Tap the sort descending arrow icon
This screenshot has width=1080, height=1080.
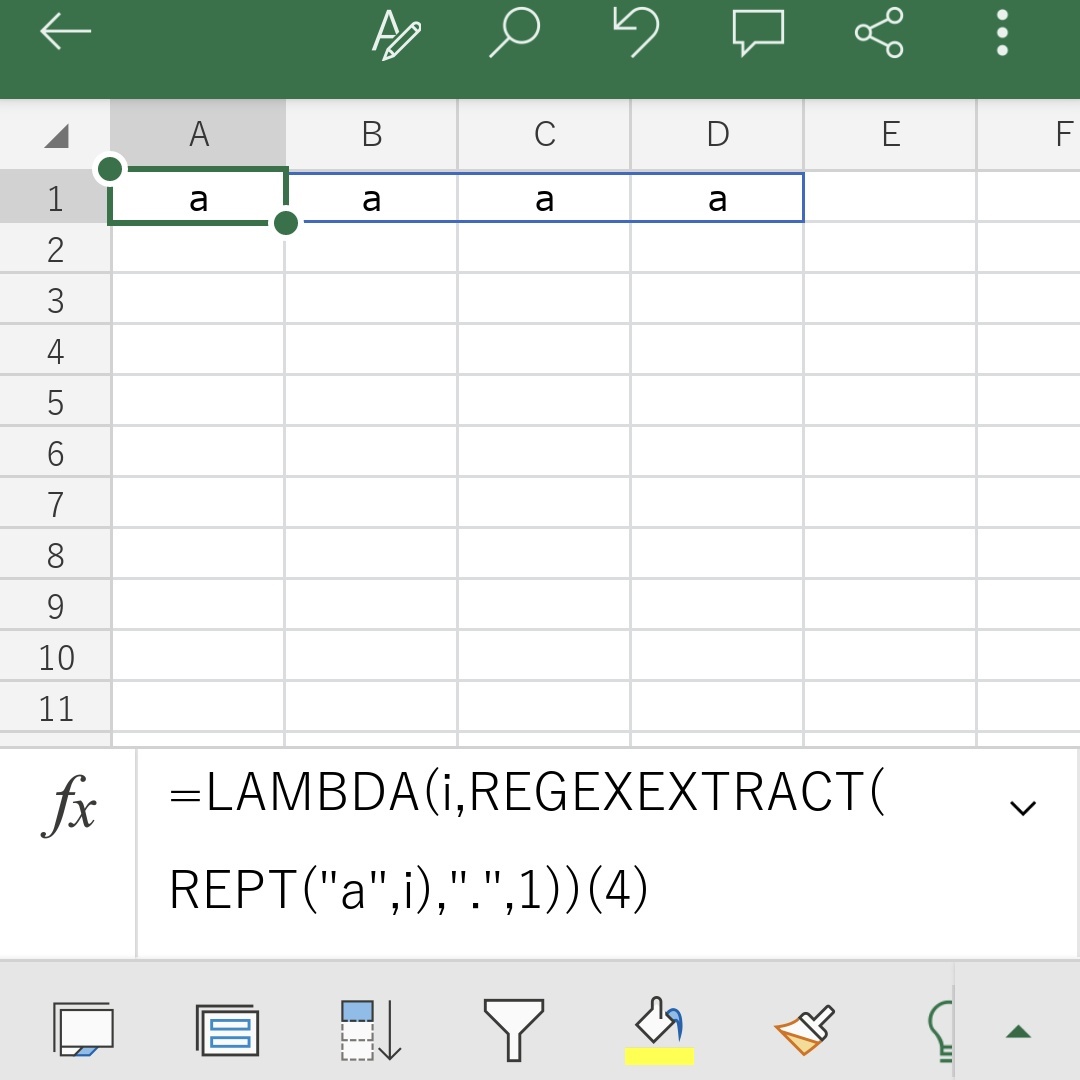371,1030
